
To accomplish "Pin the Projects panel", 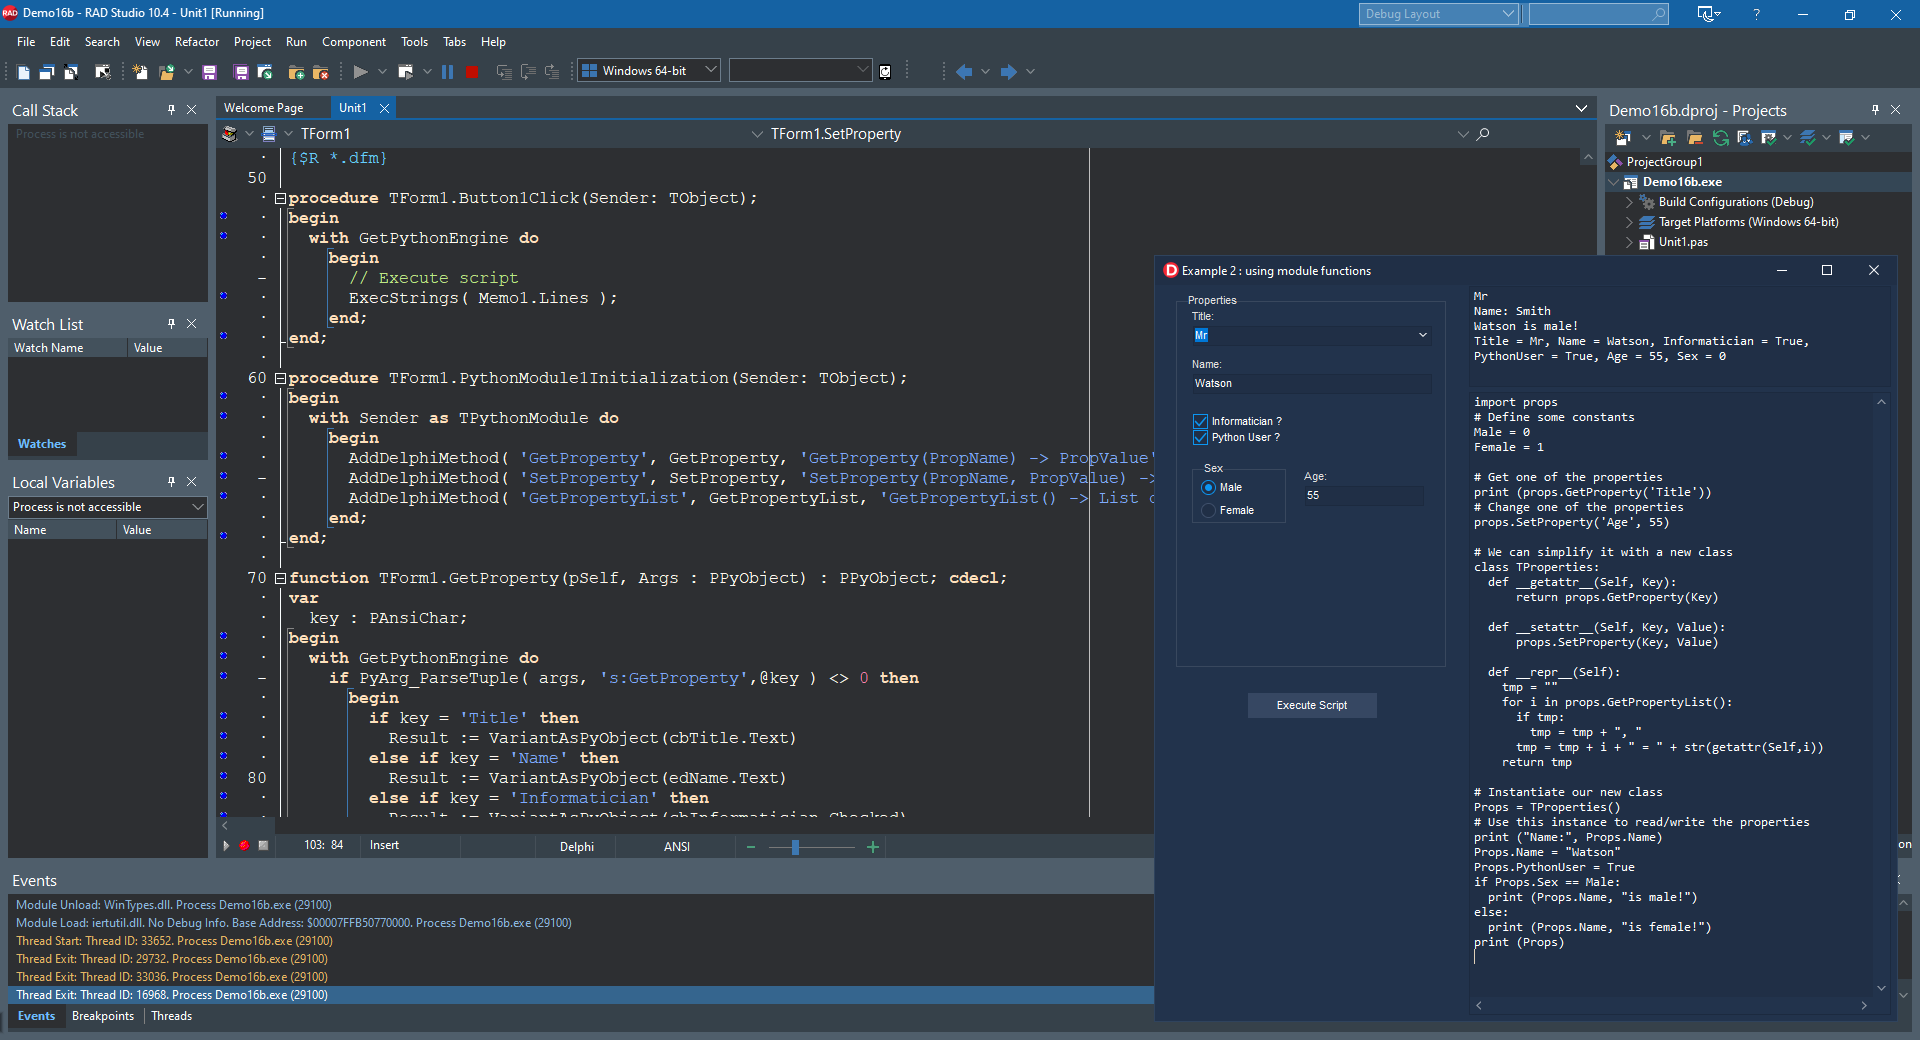I will pos(1875,110).
